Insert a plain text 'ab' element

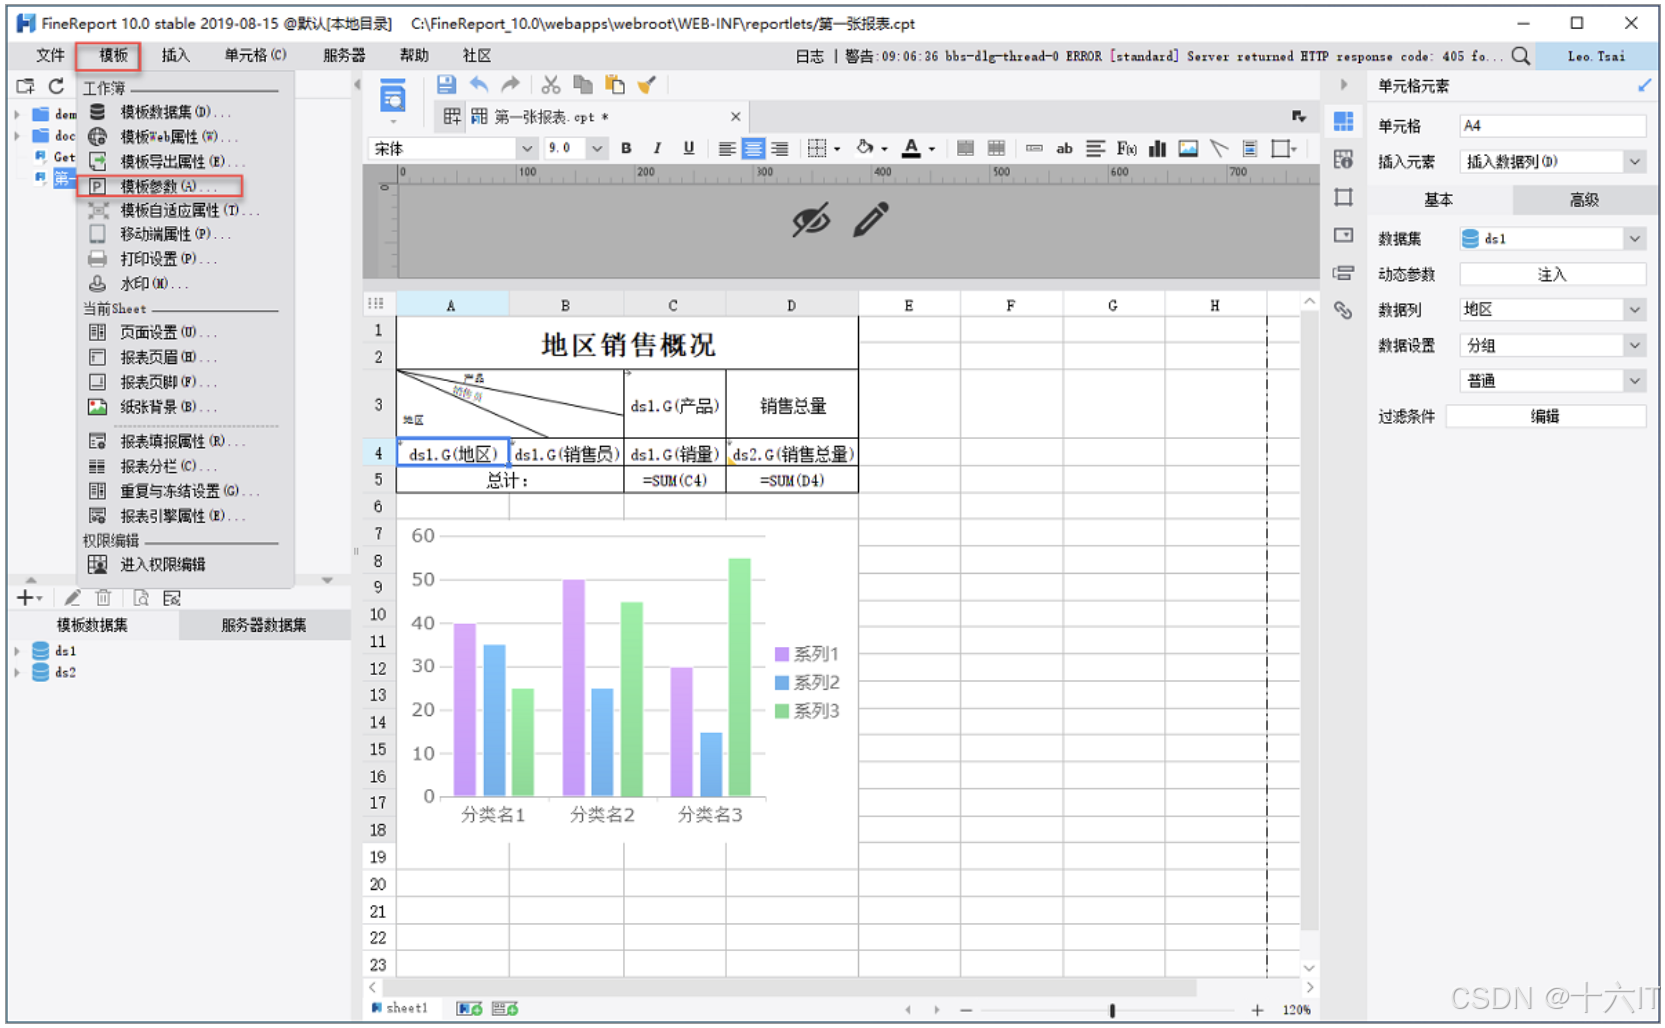[x=1064, y=149]
